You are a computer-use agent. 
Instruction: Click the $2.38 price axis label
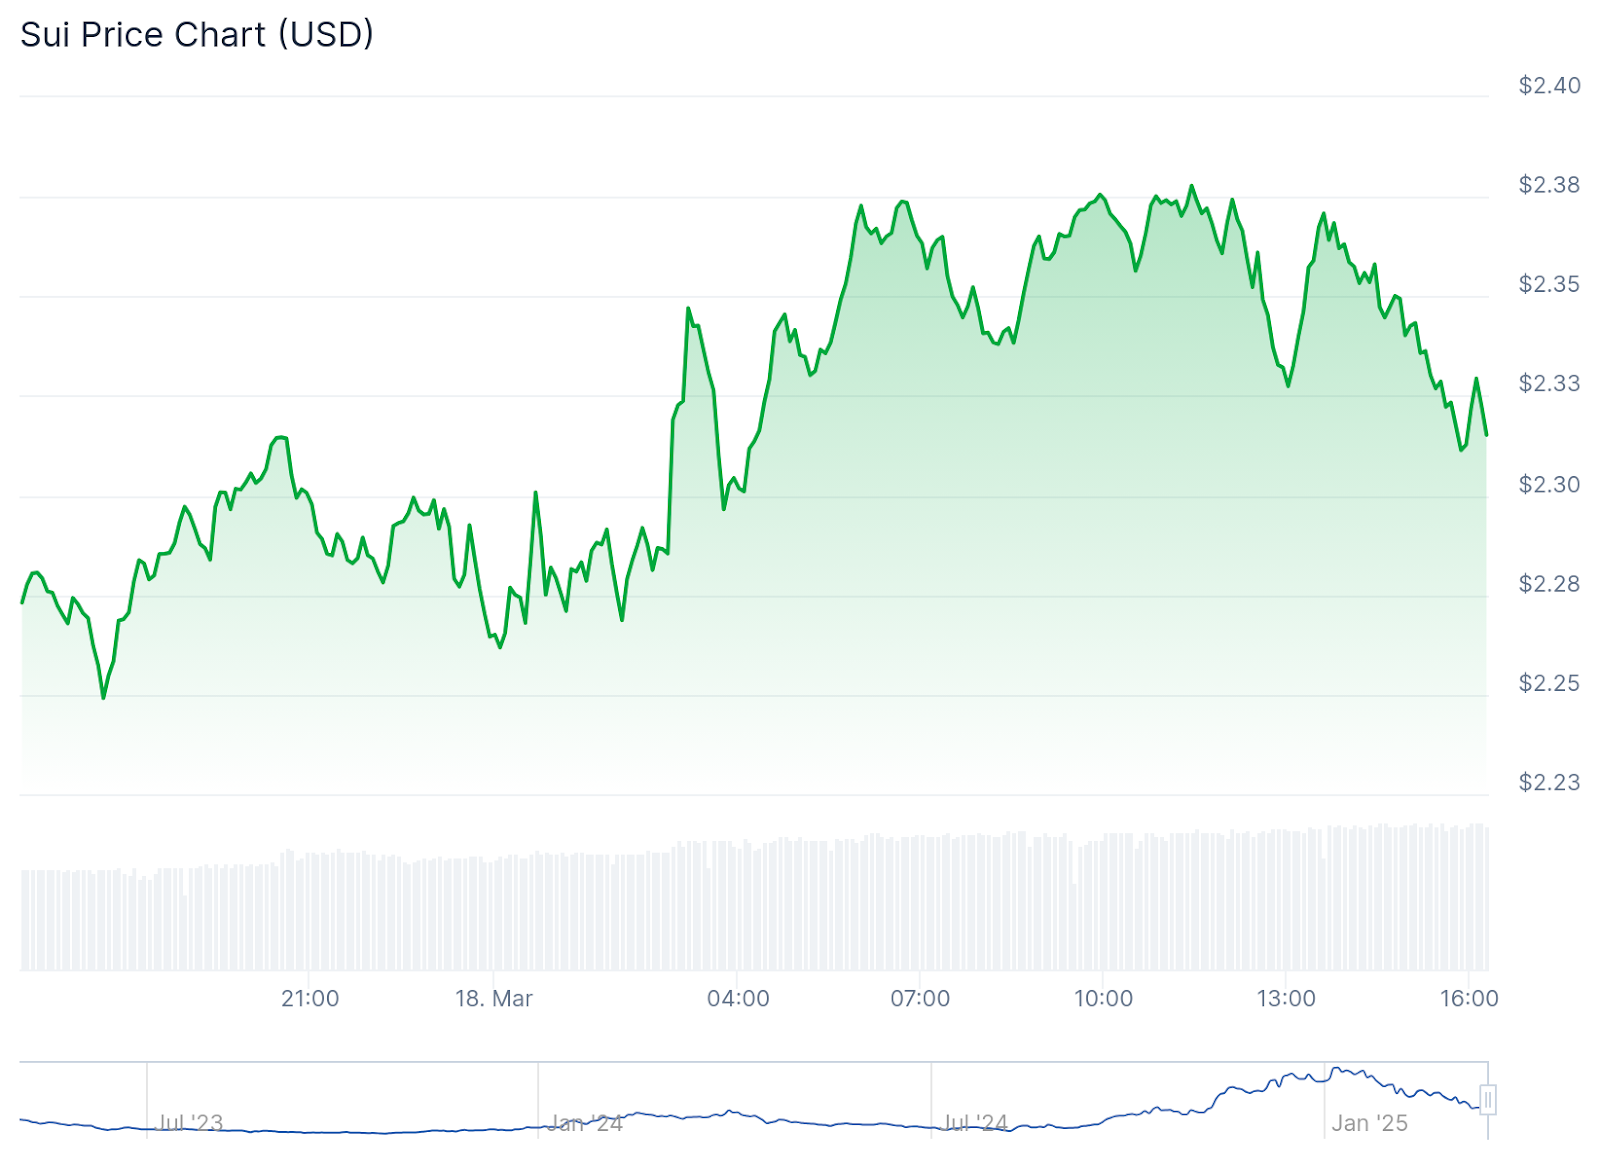[1549, 185]
